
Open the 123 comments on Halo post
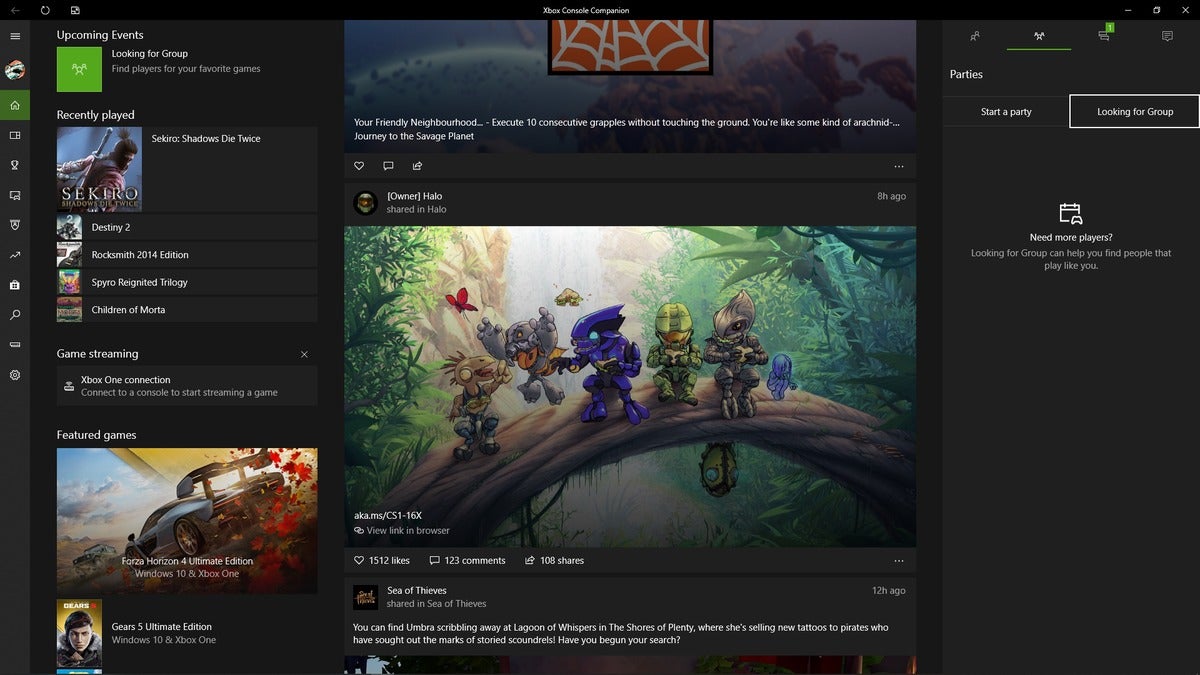pos(467,561)
